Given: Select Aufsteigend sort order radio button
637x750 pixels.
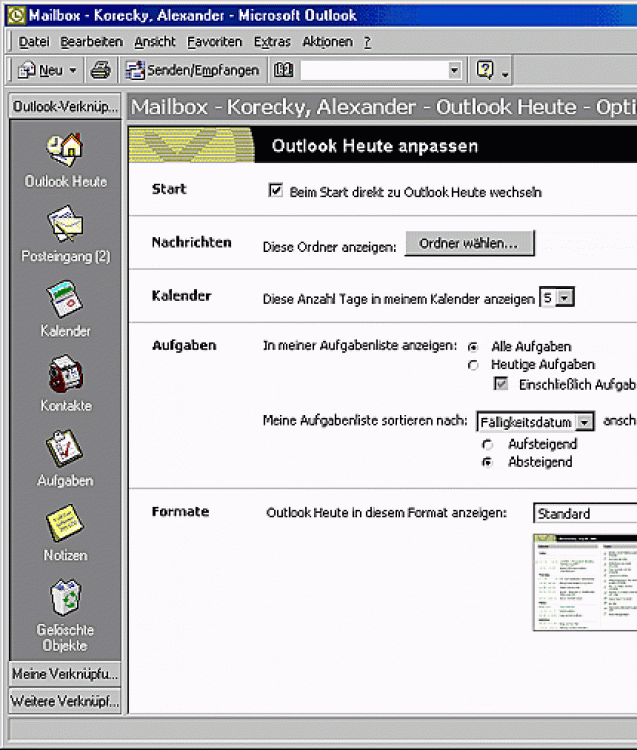Looking at the screenshot, I should coord(487,445).
